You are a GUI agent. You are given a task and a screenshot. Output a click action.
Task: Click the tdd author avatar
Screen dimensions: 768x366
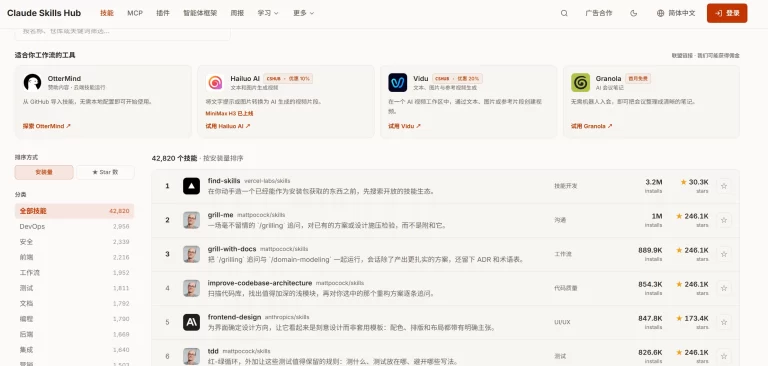click(x=192, y=356)
